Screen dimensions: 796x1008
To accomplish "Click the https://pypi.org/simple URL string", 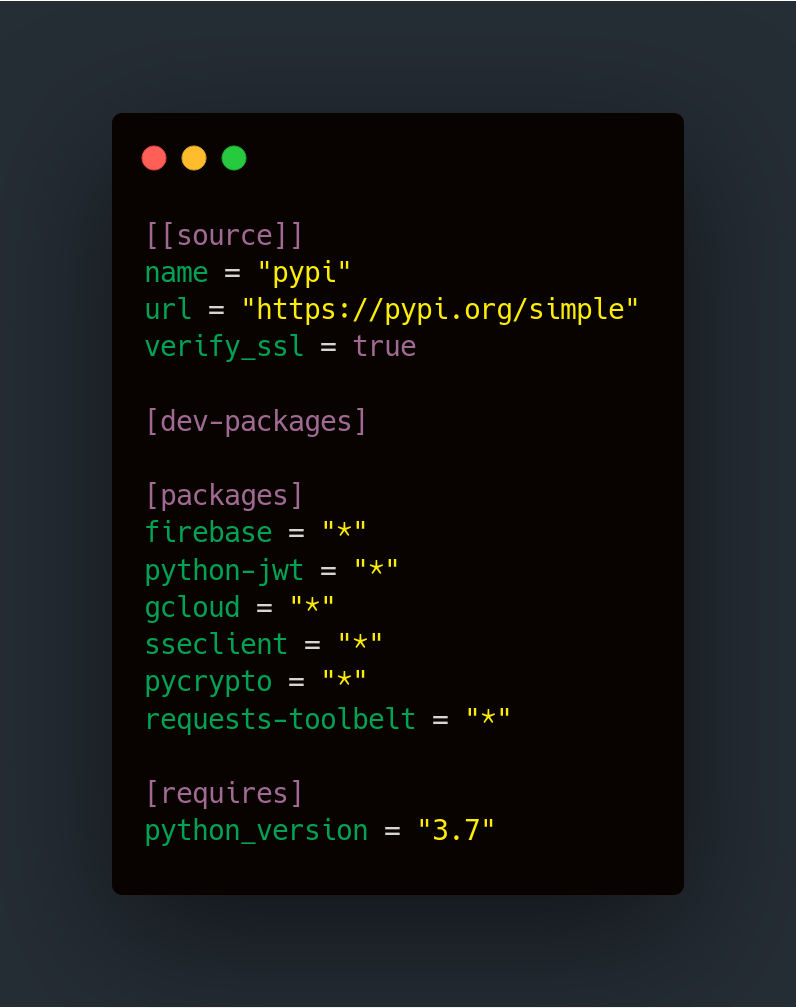I will click(440, 310).
